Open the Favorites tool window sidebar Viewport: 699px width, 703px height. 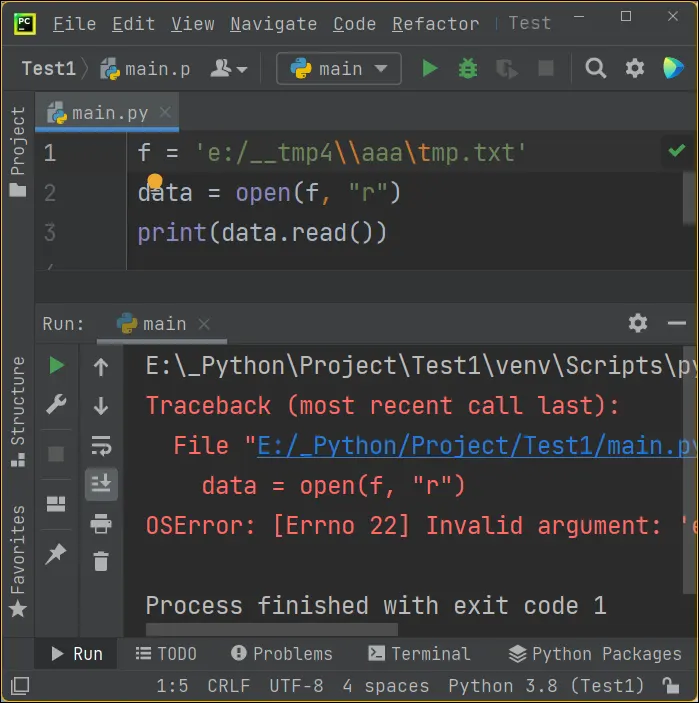point(18,561)
